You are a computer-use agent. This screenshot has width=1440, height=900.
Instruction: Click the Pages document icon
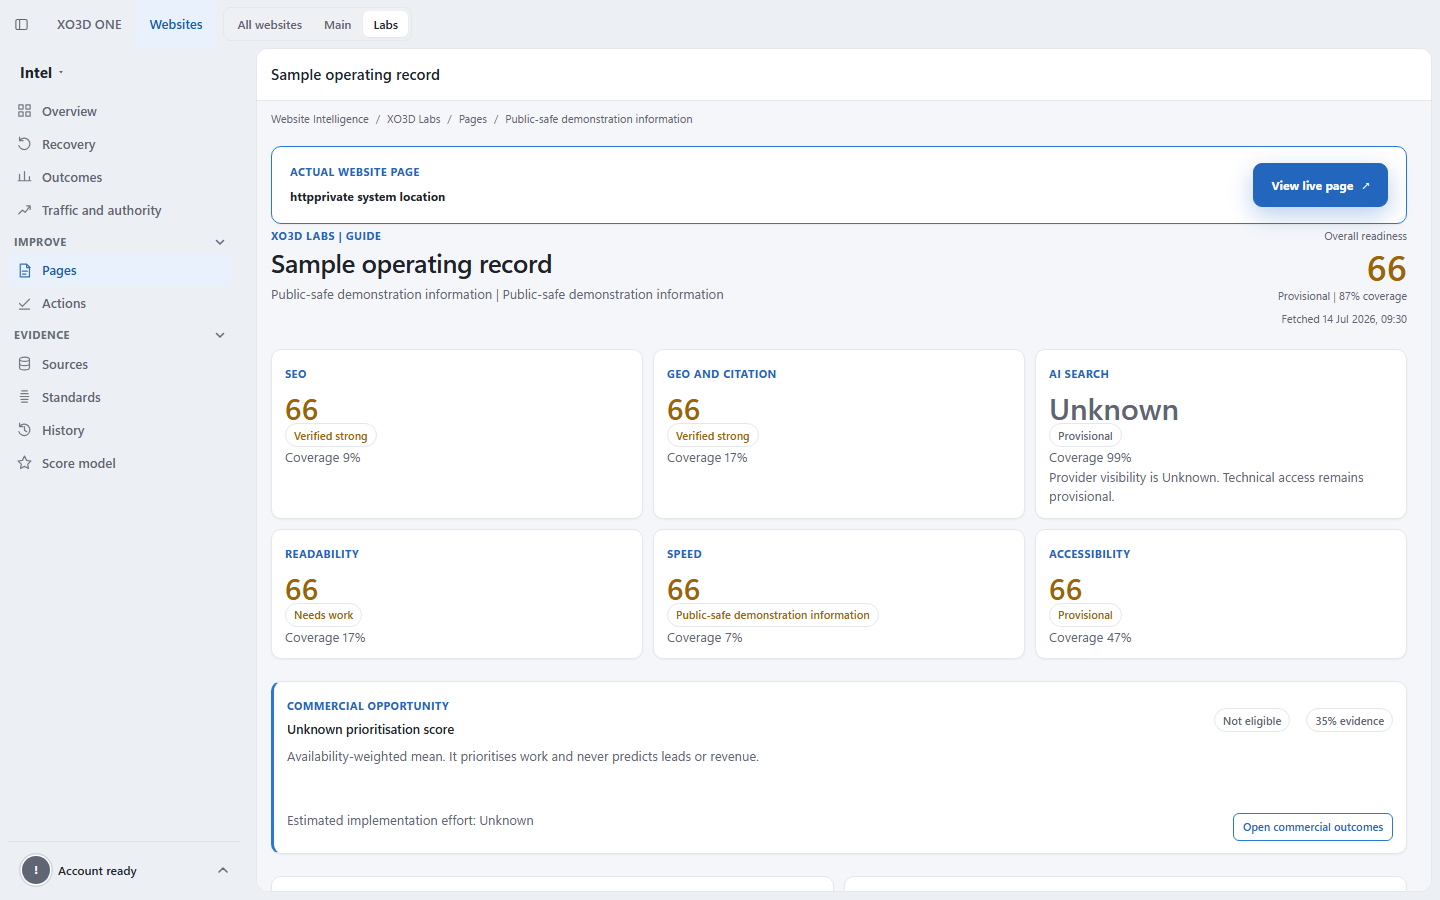coord(25,270)
